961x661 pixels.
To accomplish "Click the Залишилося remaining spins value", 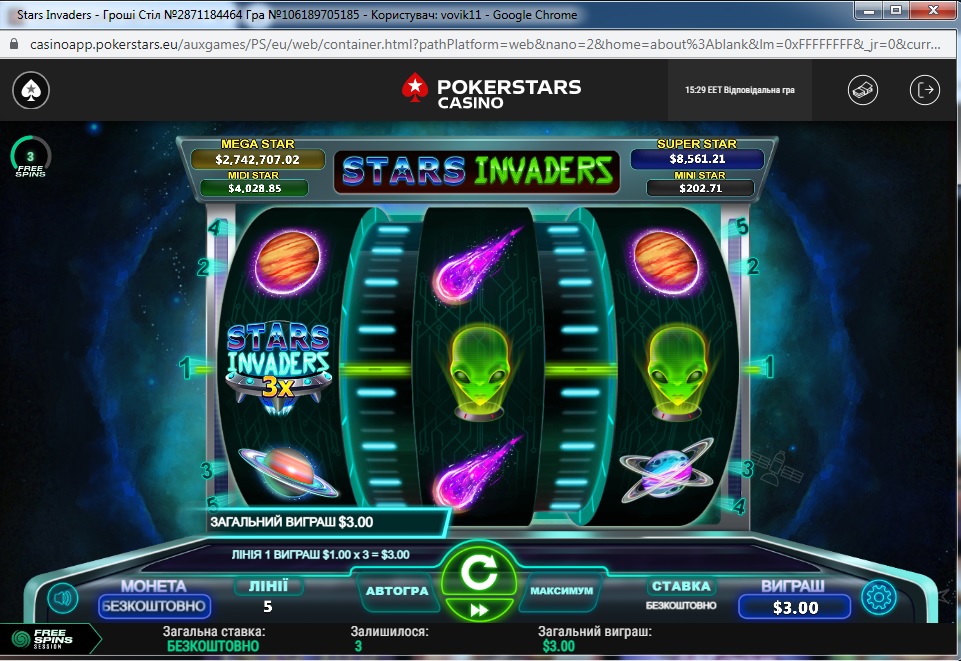I will (x=358, y=646).
